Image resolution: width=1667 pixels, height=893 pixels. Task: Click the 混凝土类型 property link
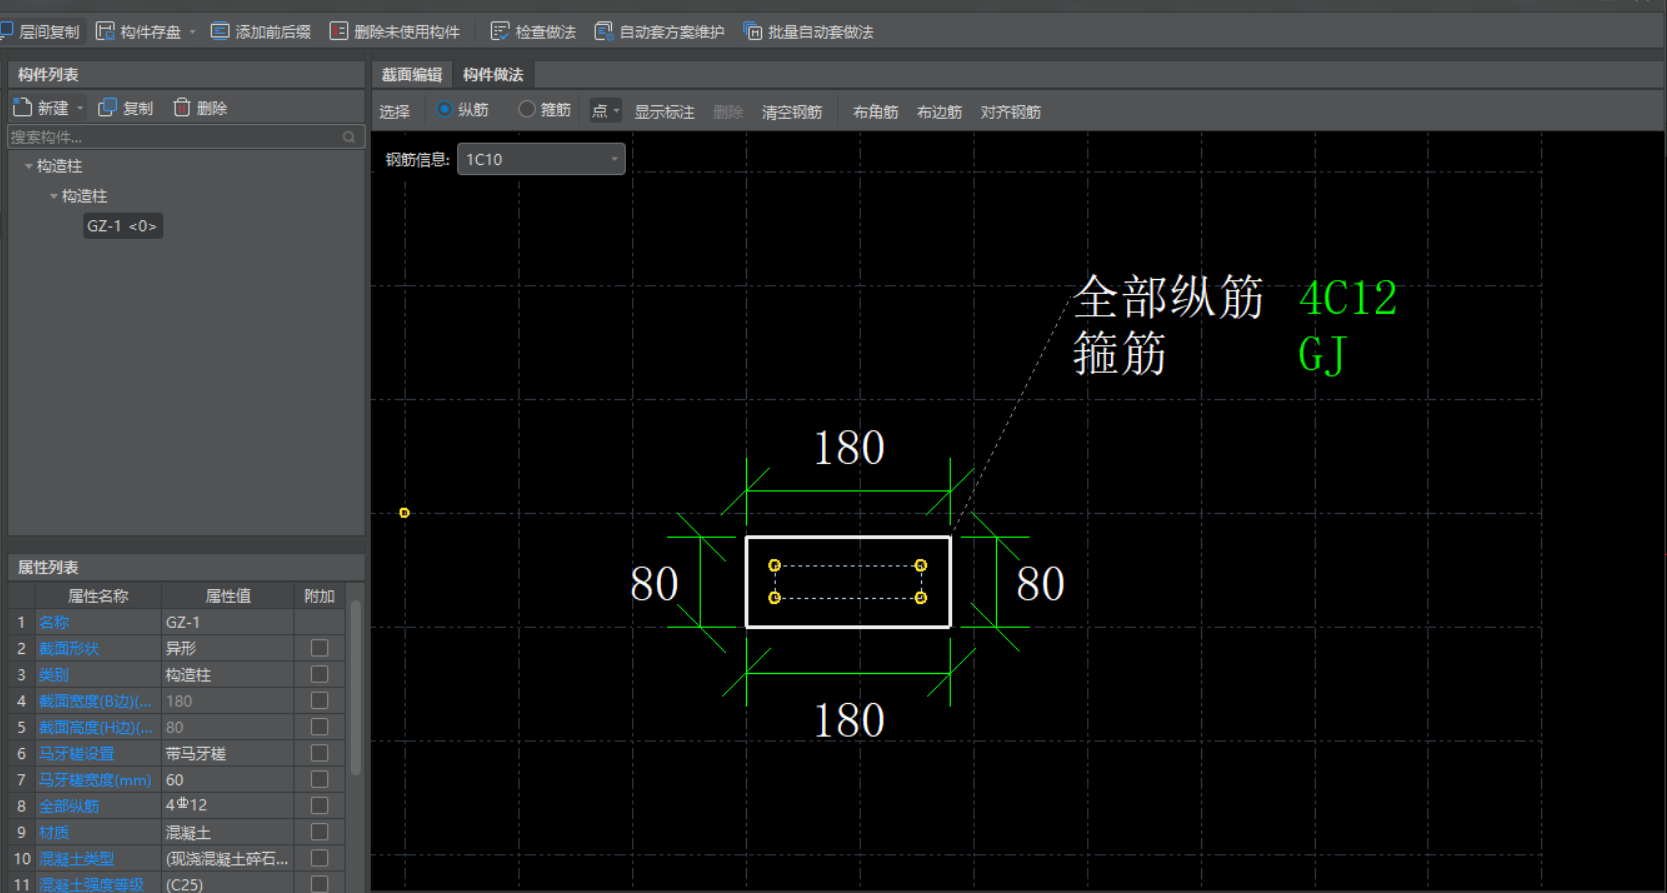pyautogui.click(x=77, y=859)
